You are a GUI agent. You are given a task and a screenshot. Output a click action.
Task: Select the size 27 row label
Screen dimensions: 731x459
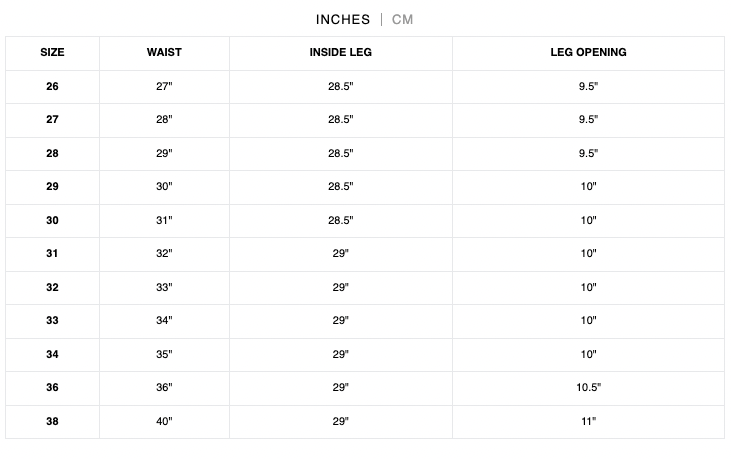[x=52, y=119]
